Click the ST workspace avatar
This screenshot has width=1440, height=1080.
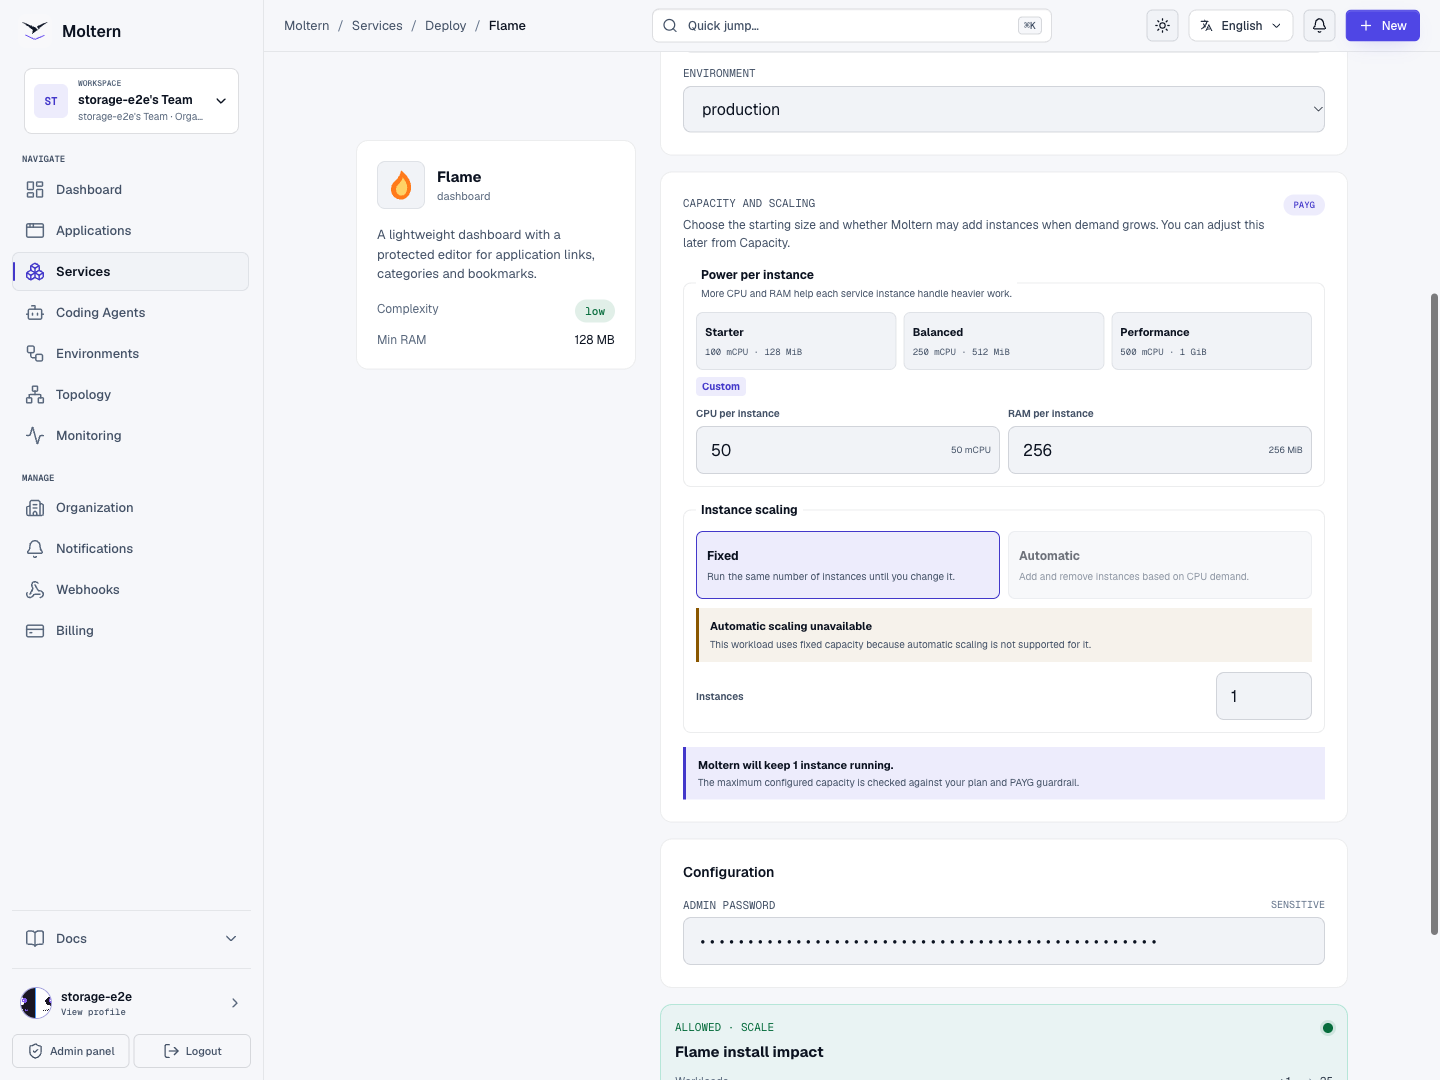click(x=51, y=101)
